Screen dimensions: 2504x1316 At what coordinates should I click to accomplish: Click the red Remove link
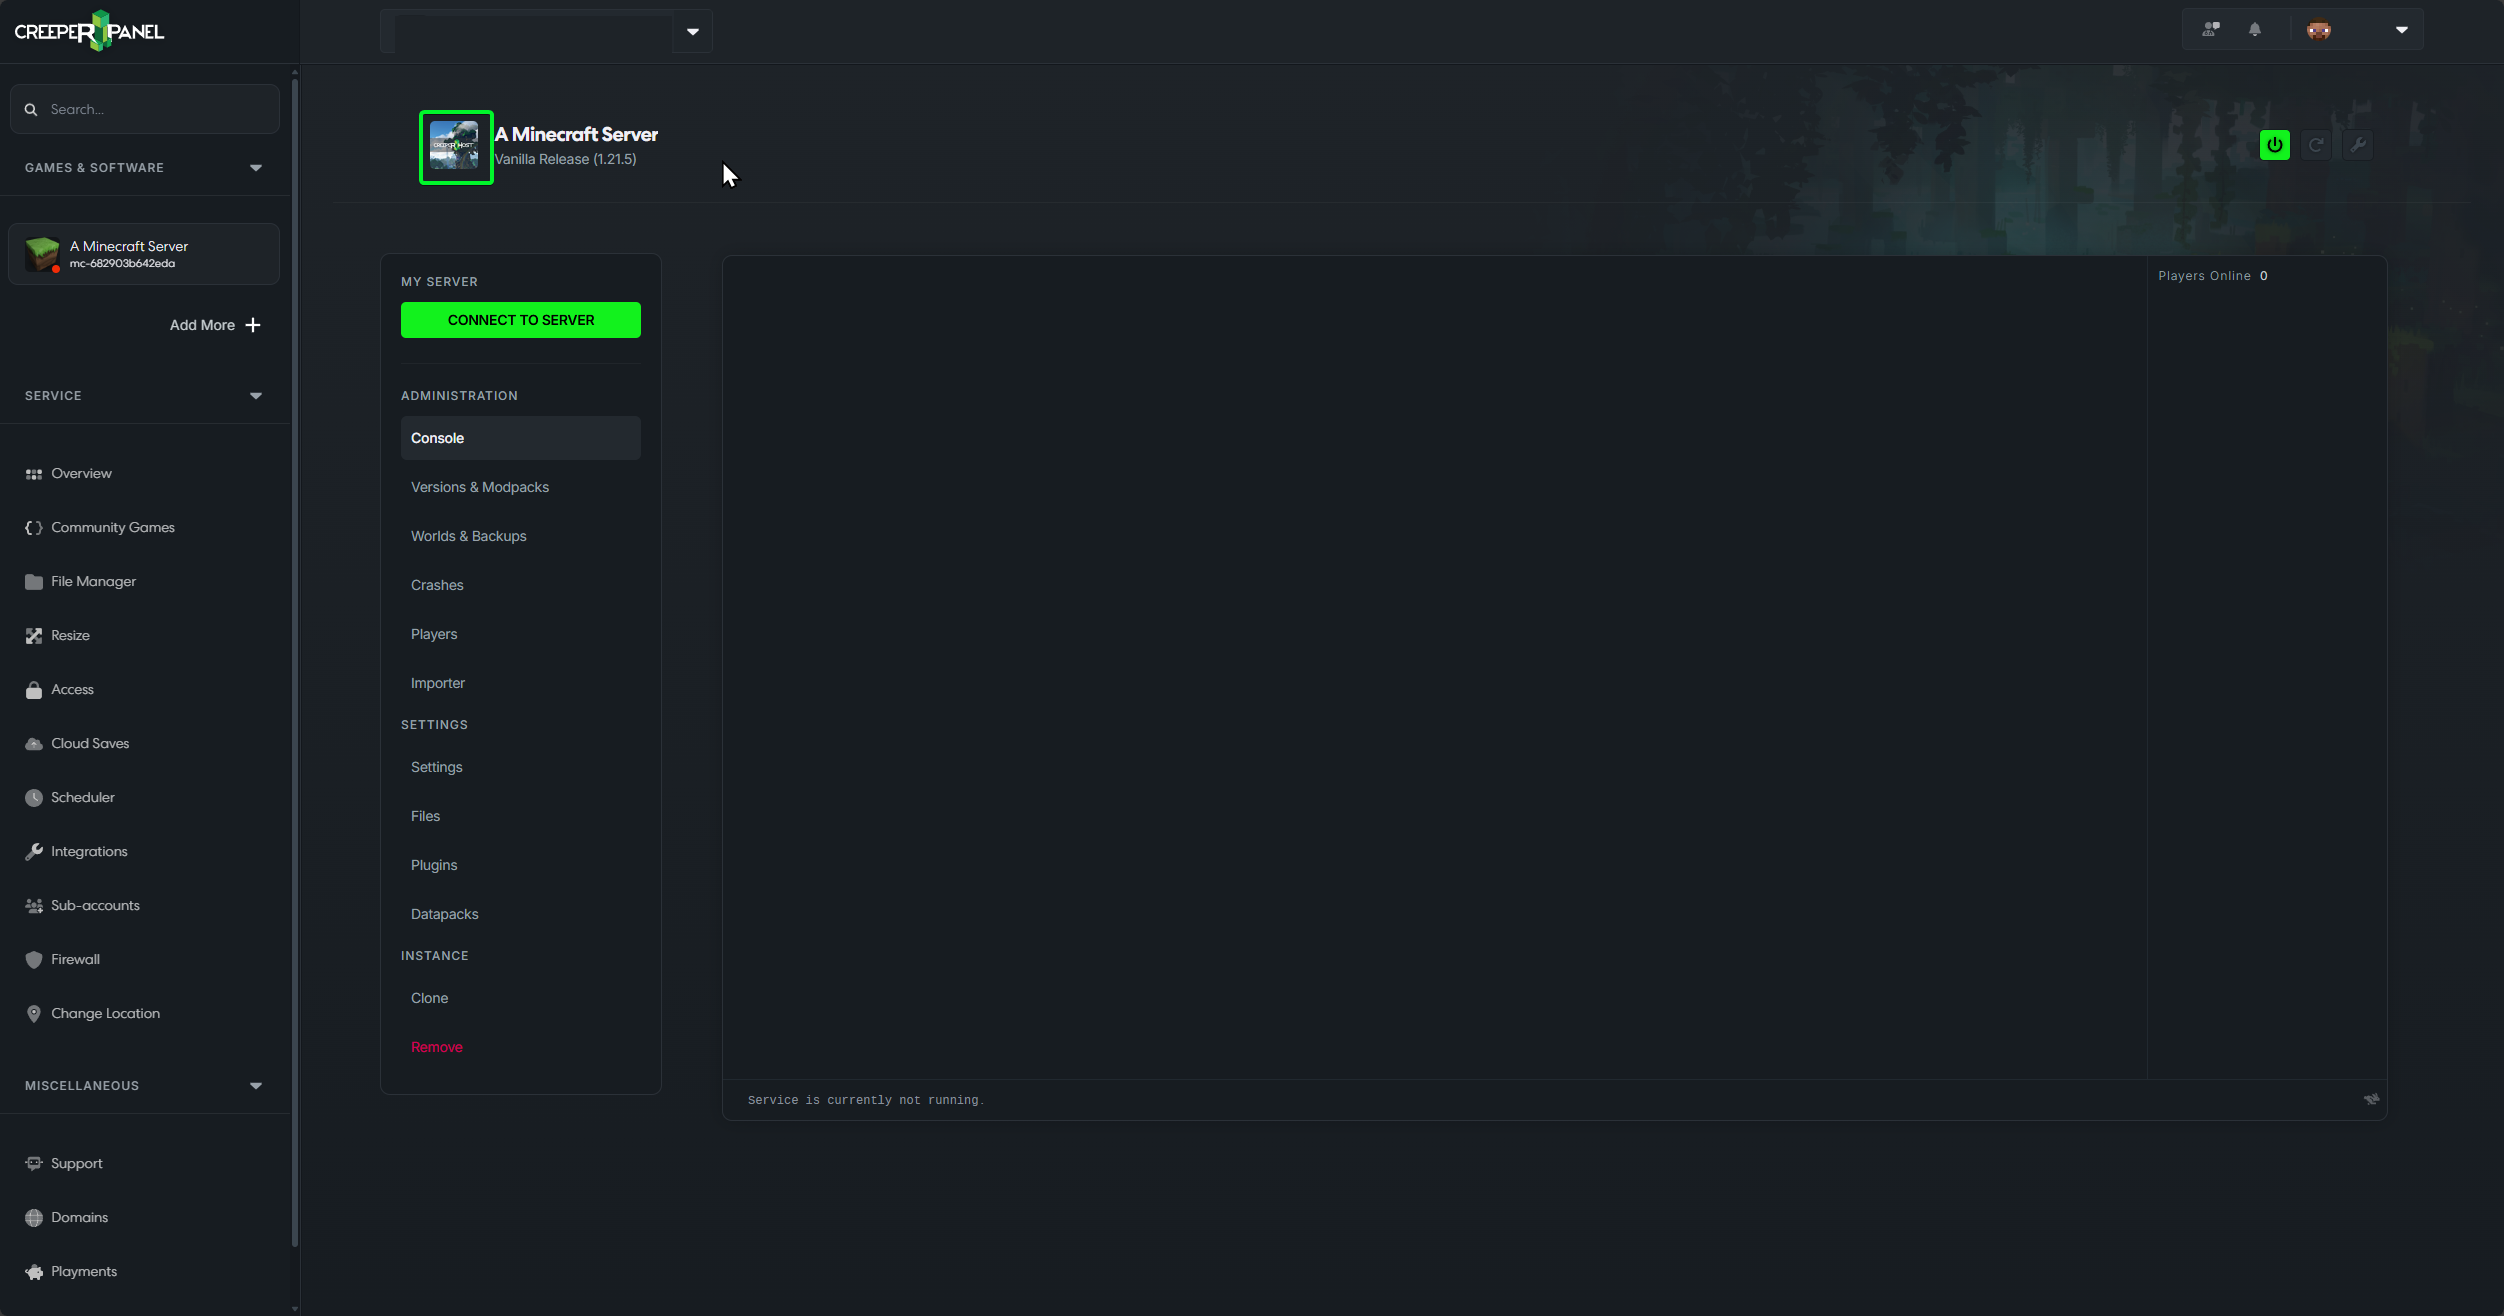[x=437, y=1047]
